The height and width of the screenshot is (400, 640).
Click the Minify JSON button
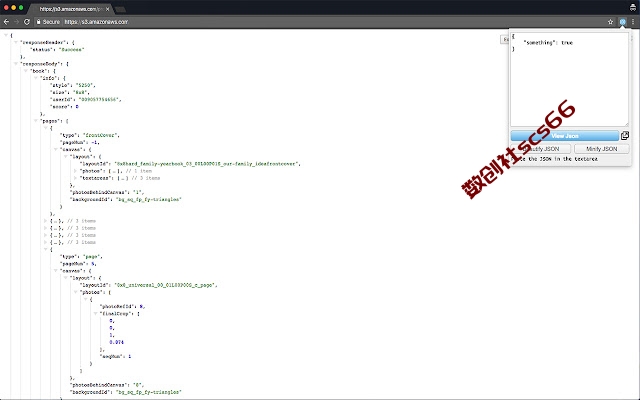[601, 149]
